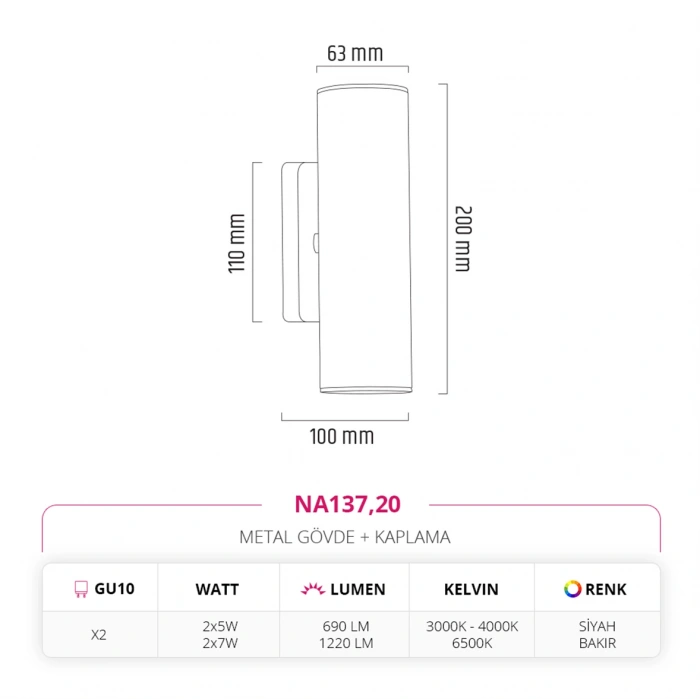Click the 690 LM lumen value
Viewport: 700px width, 700px height.
pos(345,626)
